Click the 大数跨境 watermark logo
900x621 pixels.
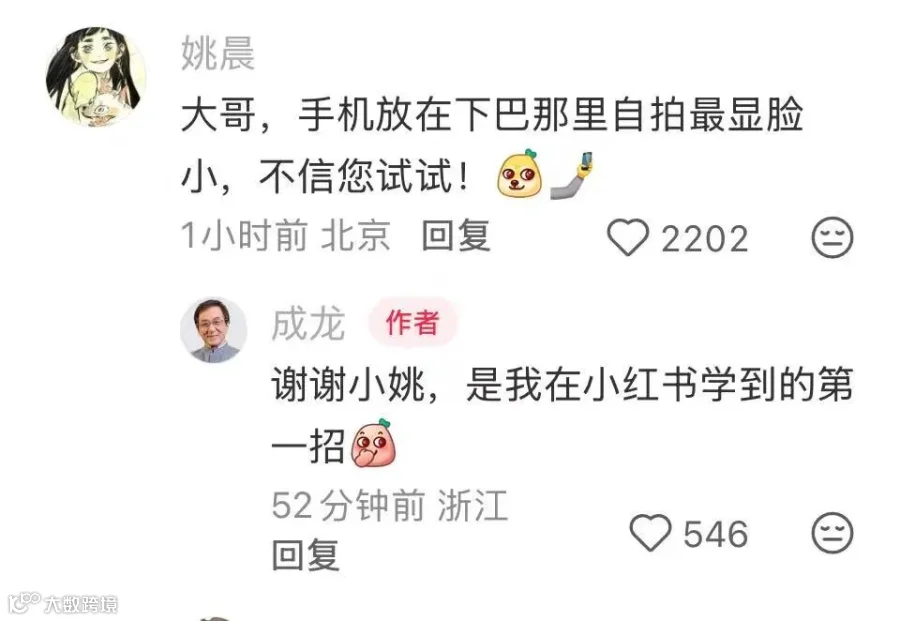[63, 603]
